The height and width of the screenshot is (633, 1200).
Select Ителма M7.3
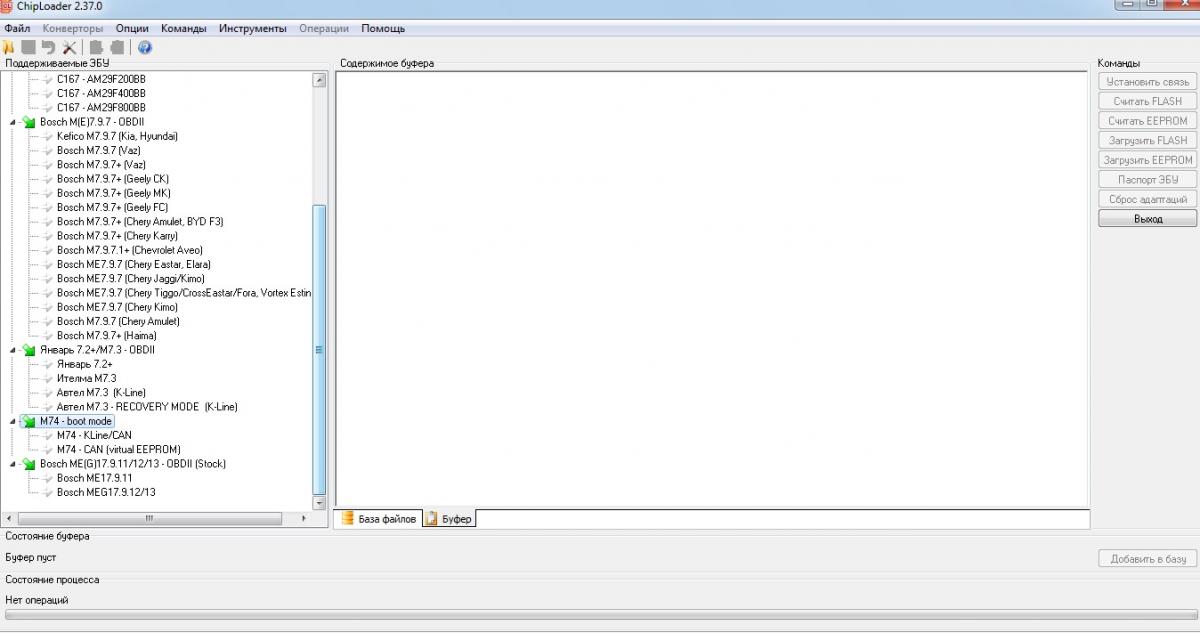pyautogui.click(x=86, y=378)
